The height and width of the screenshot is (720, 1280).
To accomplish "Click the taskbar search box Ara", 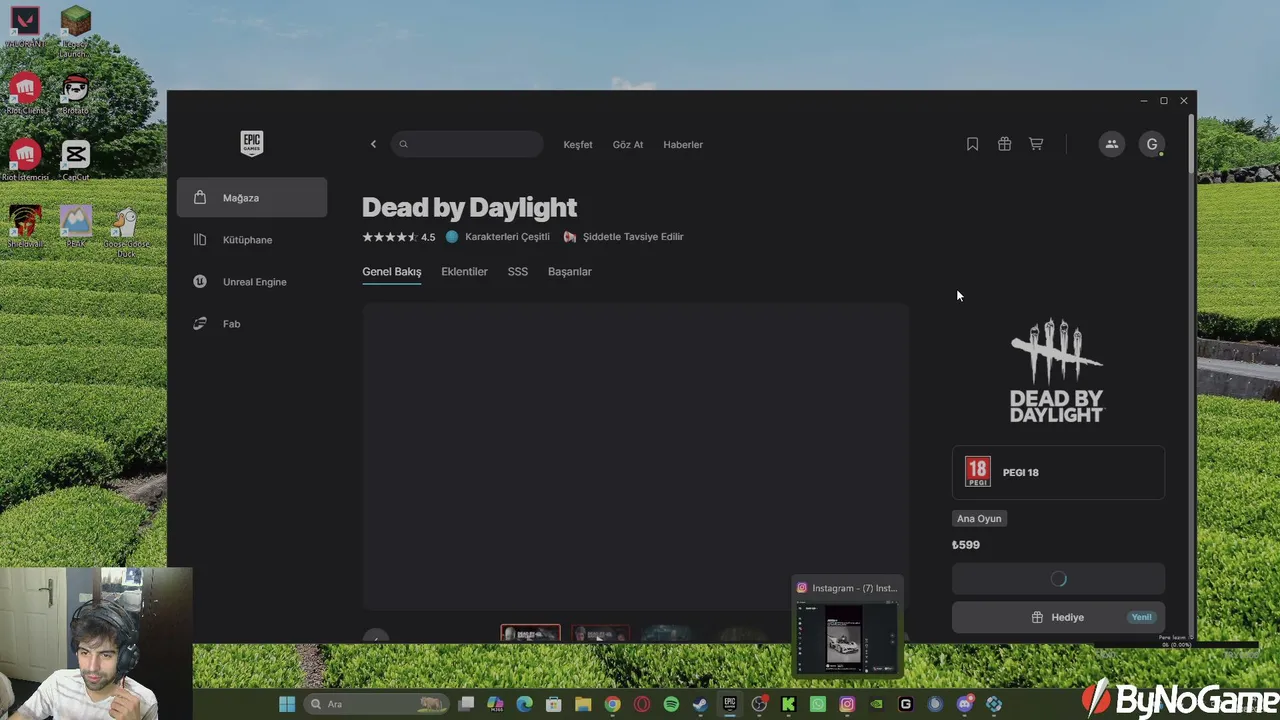I will click(x=376, y=704).
